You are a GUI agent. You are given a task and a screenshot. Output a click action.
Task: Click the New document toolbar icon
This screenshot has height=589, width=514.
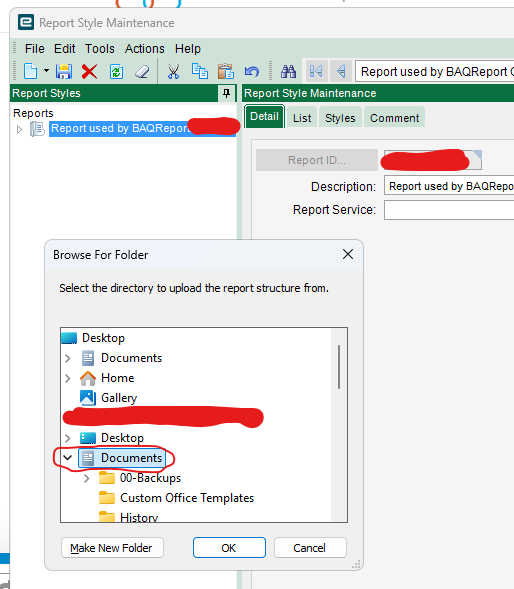(30, 71)
